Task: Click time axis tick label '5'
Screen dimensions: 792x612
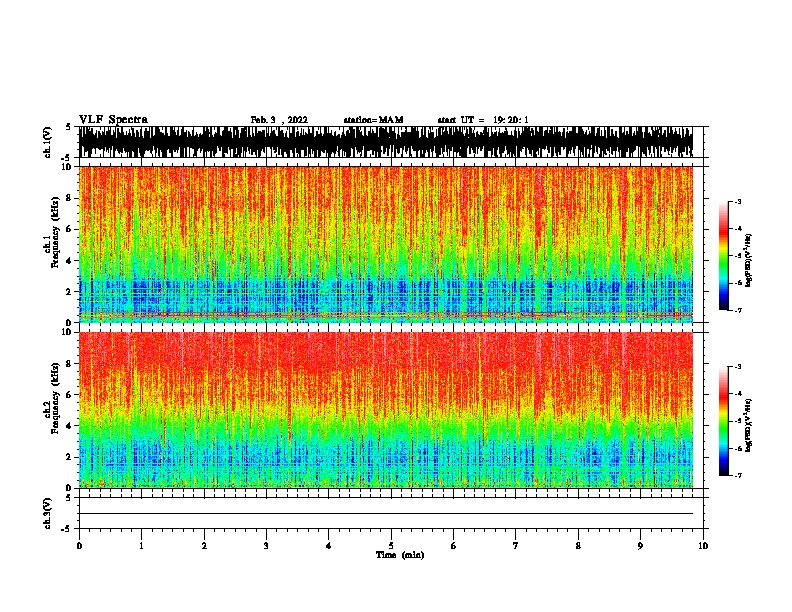Action: pyautogui.click(x=391, y=546)
